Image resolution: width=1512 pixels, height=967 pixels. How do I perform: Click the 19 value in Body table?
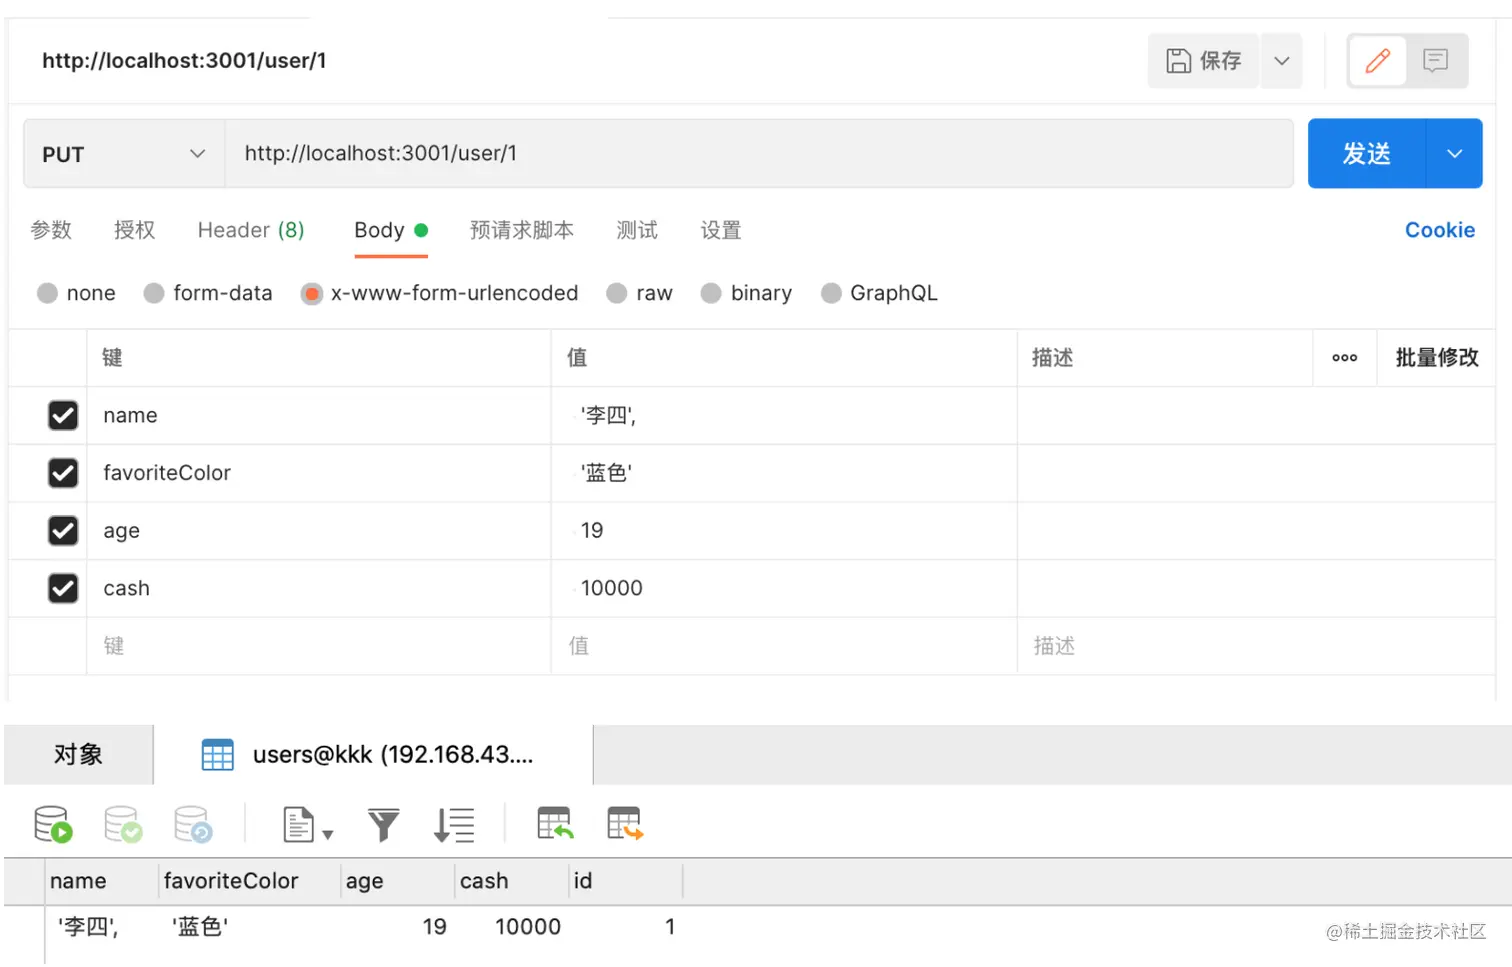(784, 531)
